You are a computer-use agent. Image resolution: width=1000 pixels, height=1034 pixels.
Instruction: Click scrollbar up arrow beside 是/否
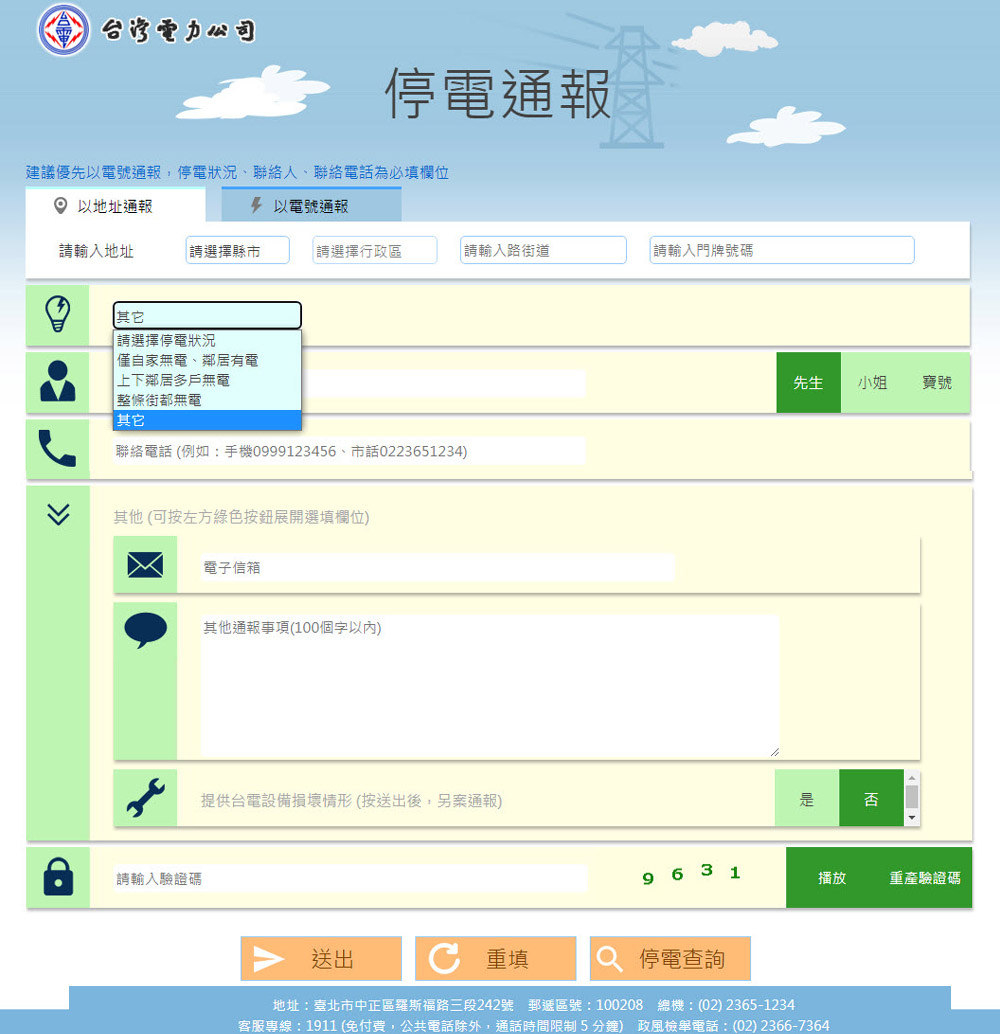pyautogui.click(x=912, y=778)
